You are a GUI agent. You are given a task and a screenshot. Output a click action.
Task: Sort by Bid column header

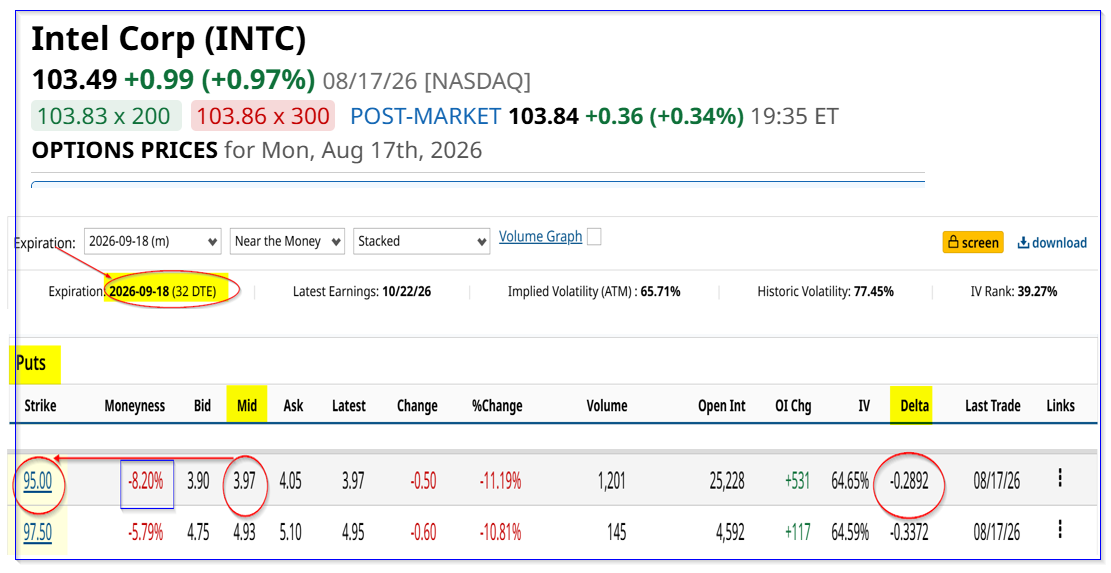coord(203,406)
